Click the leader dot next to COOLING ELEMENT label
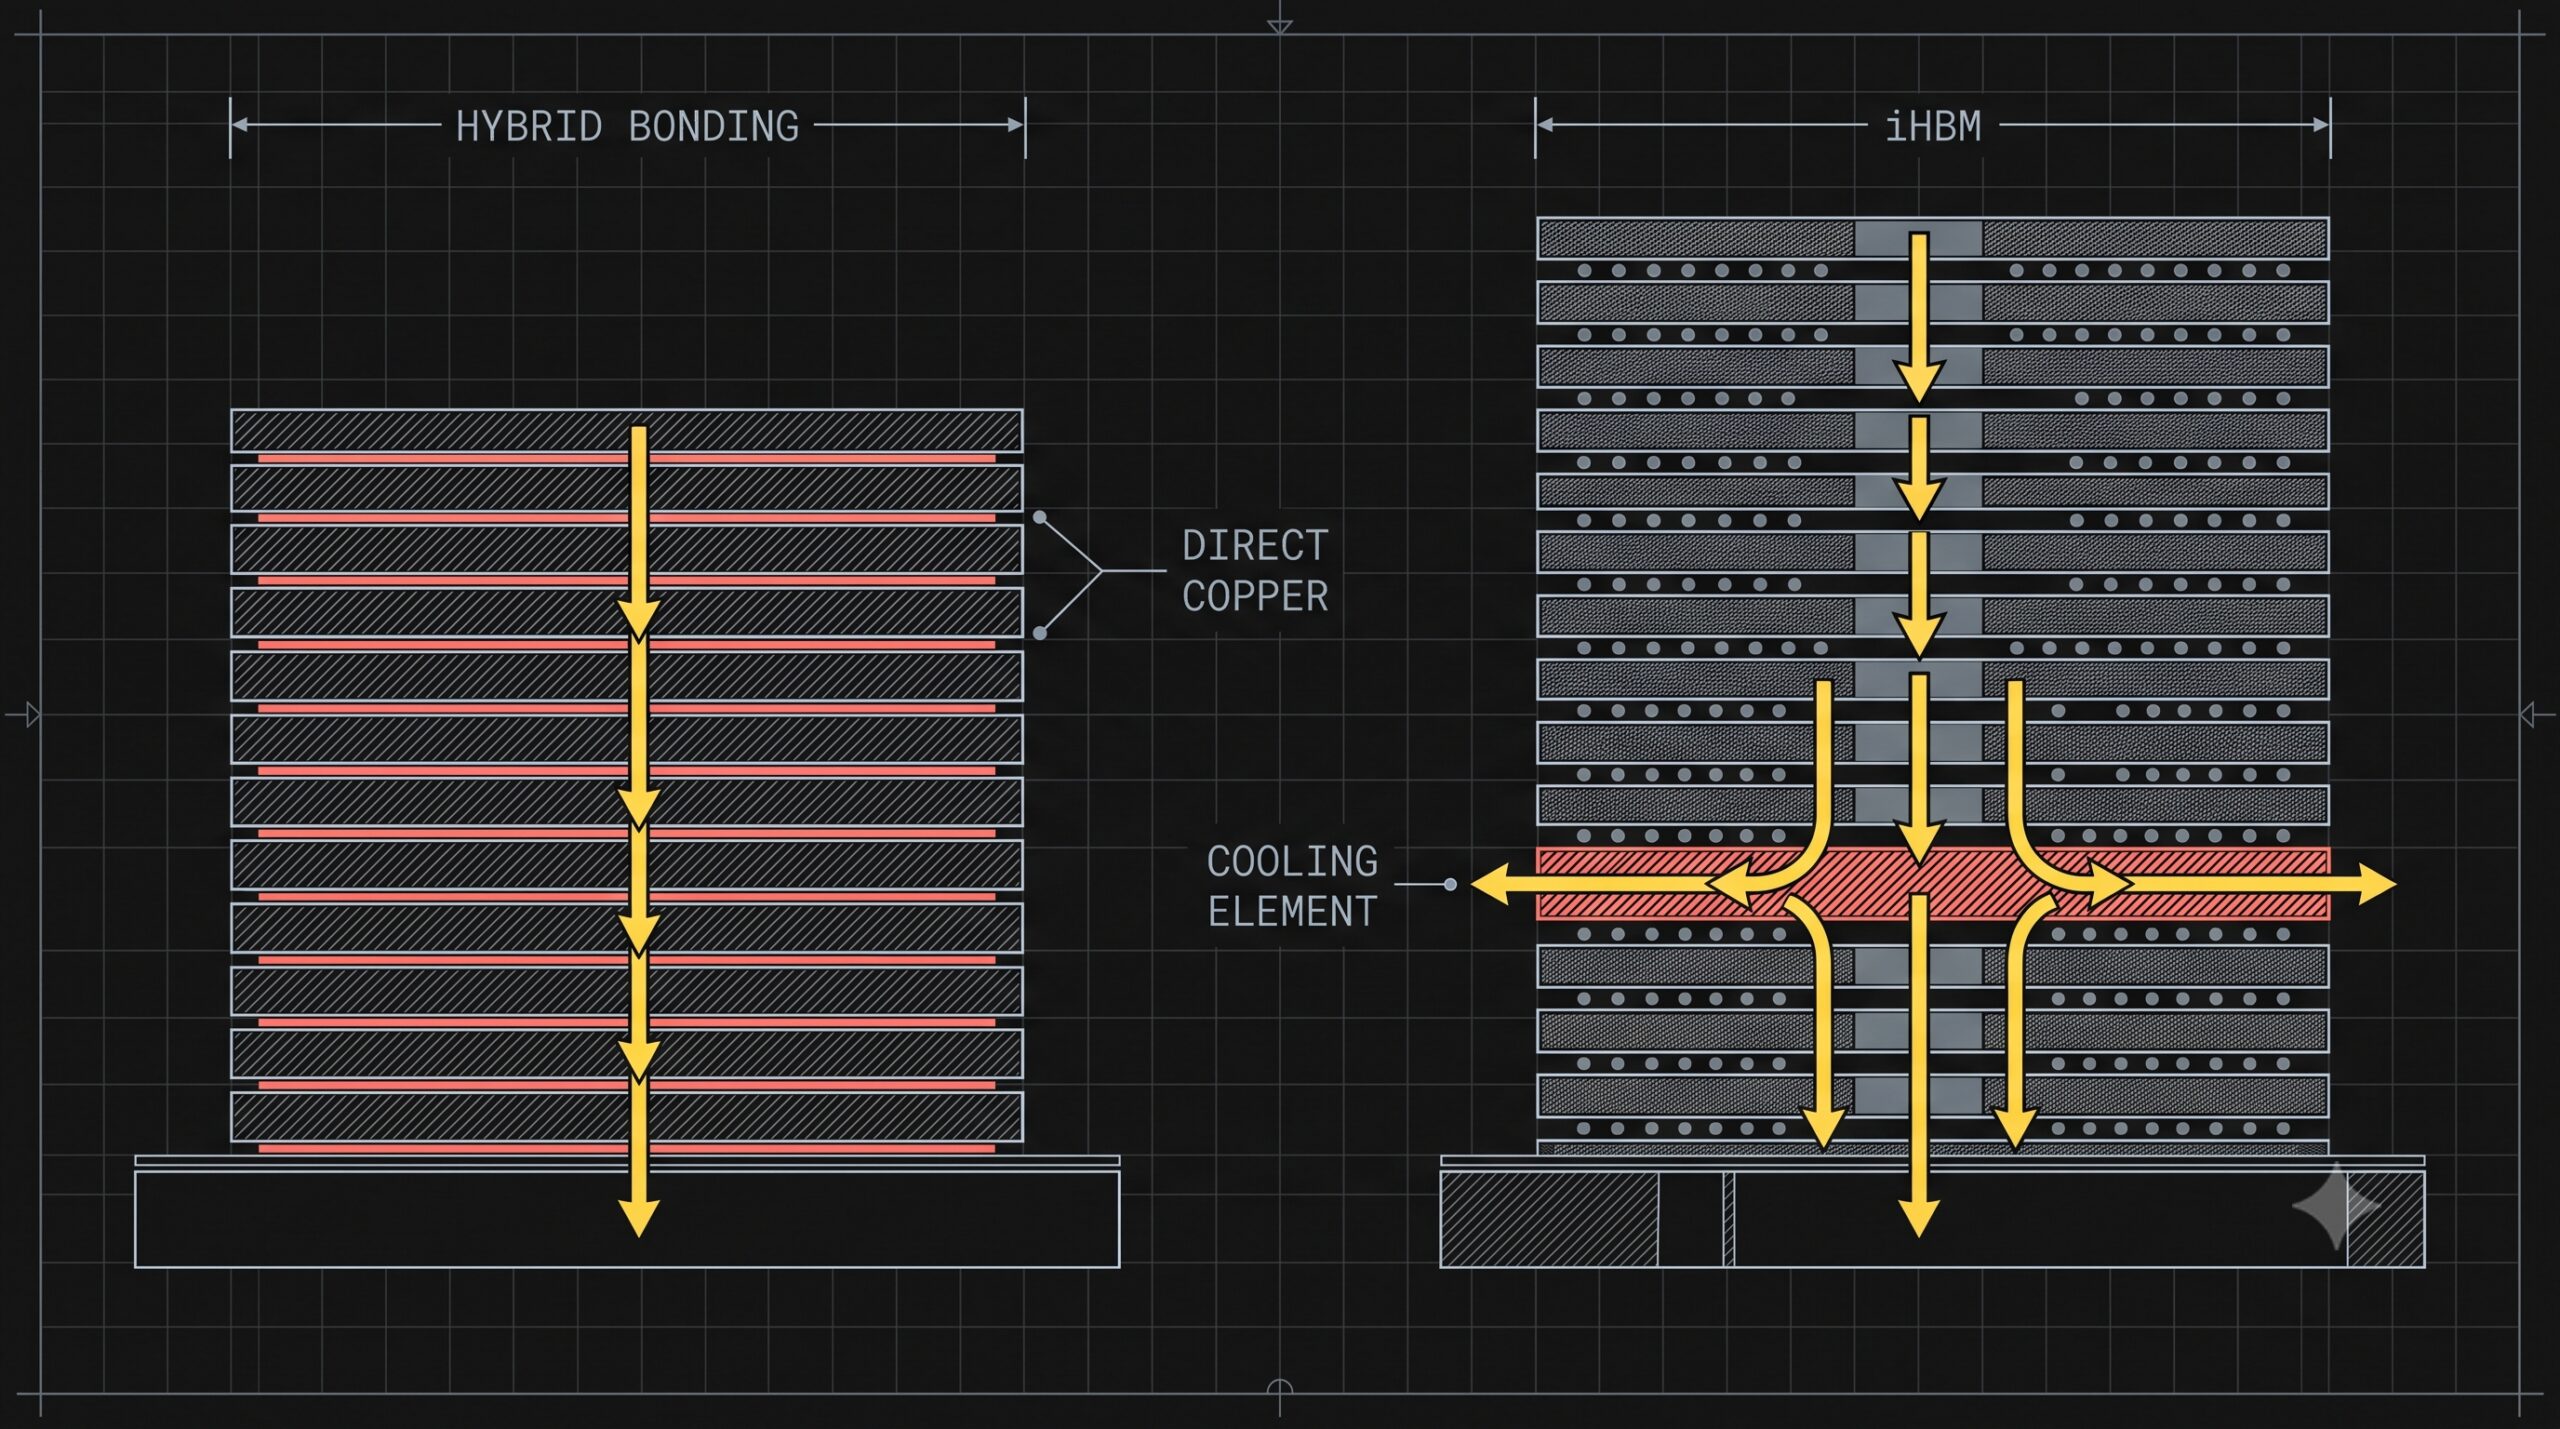The image size is (2560, 1429). click(x=1450, y=885)
